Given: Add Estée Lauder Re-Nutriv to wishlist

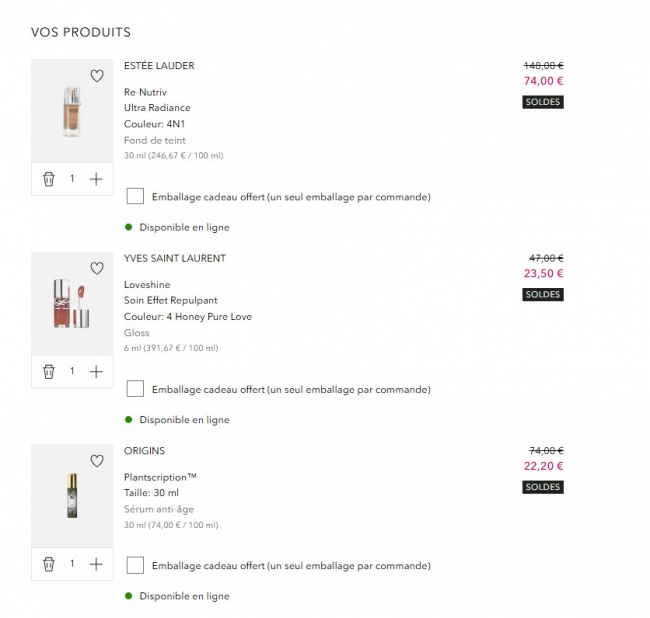Looking at the screenshot, I should [x=97, y=76].
